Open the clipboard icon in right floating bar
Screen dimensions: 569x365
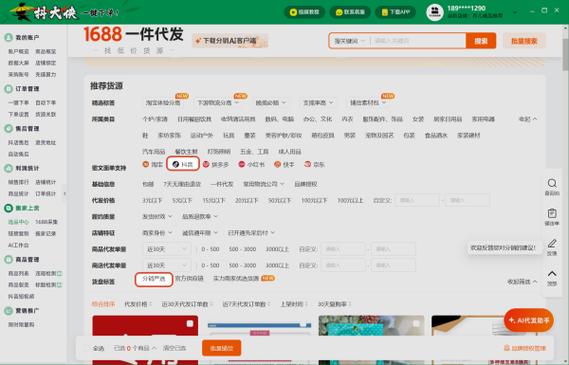(552, 213)
